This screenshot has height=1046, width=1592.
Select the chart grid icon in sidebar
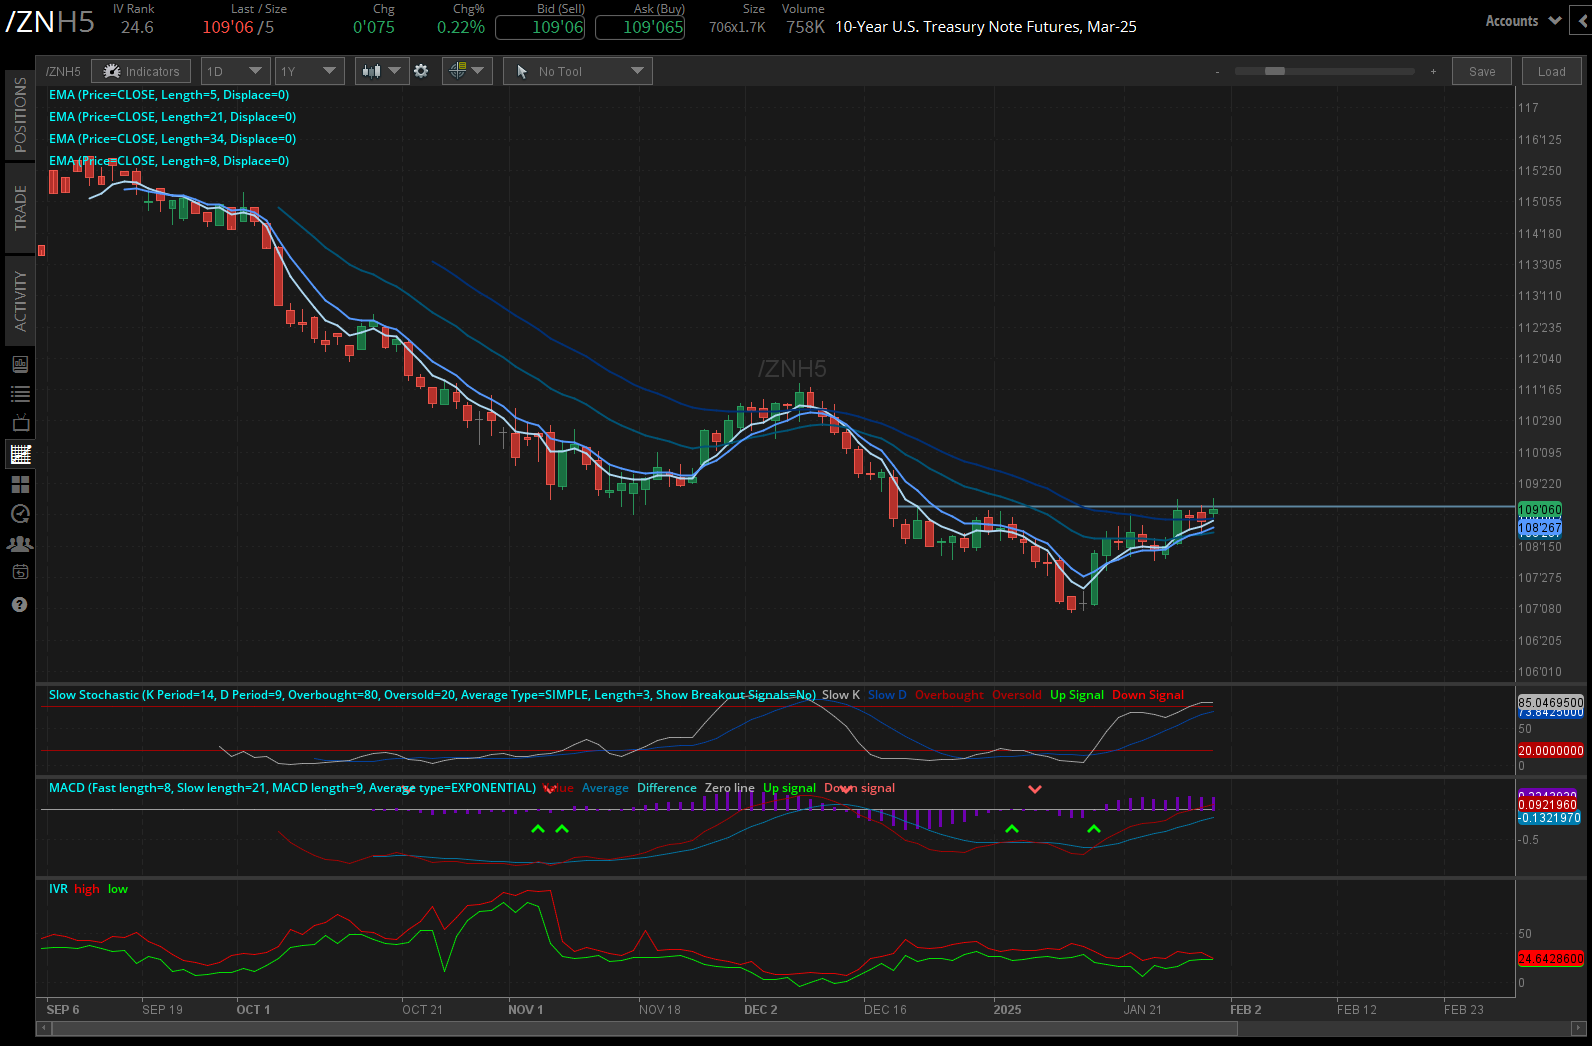[x=20, y=454]
